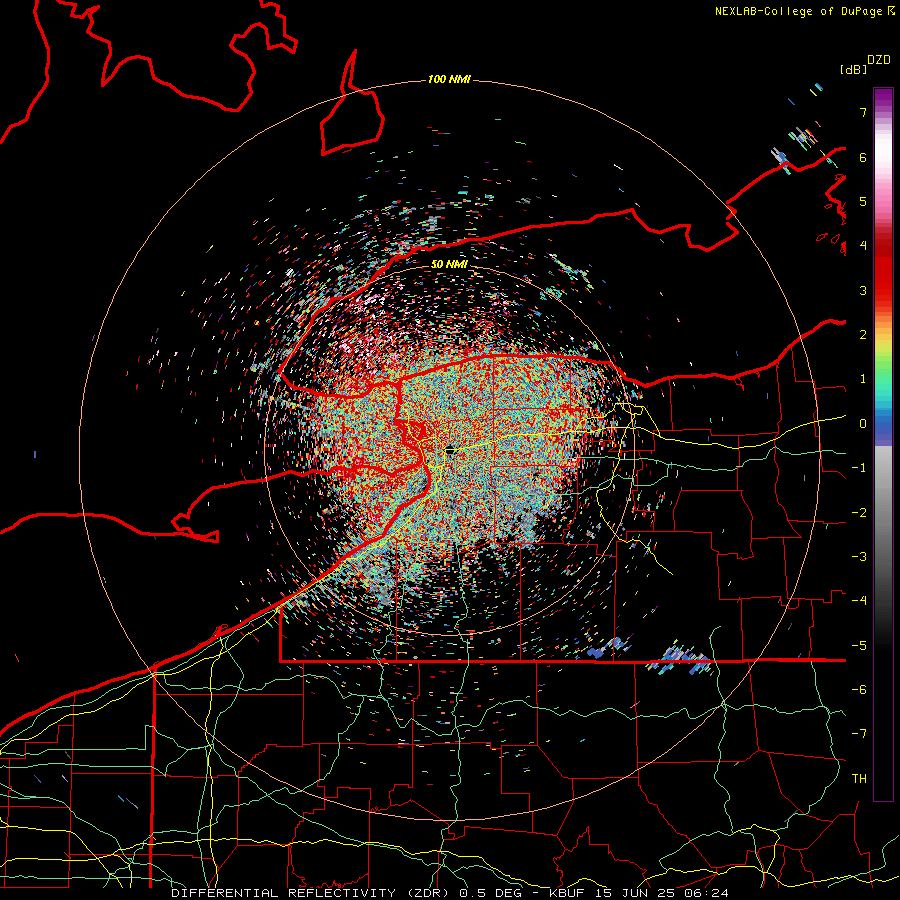Viewport: 900px width, 900px height.
Task: Click the -1 value on color scale
Action: [x=859, y=468]
